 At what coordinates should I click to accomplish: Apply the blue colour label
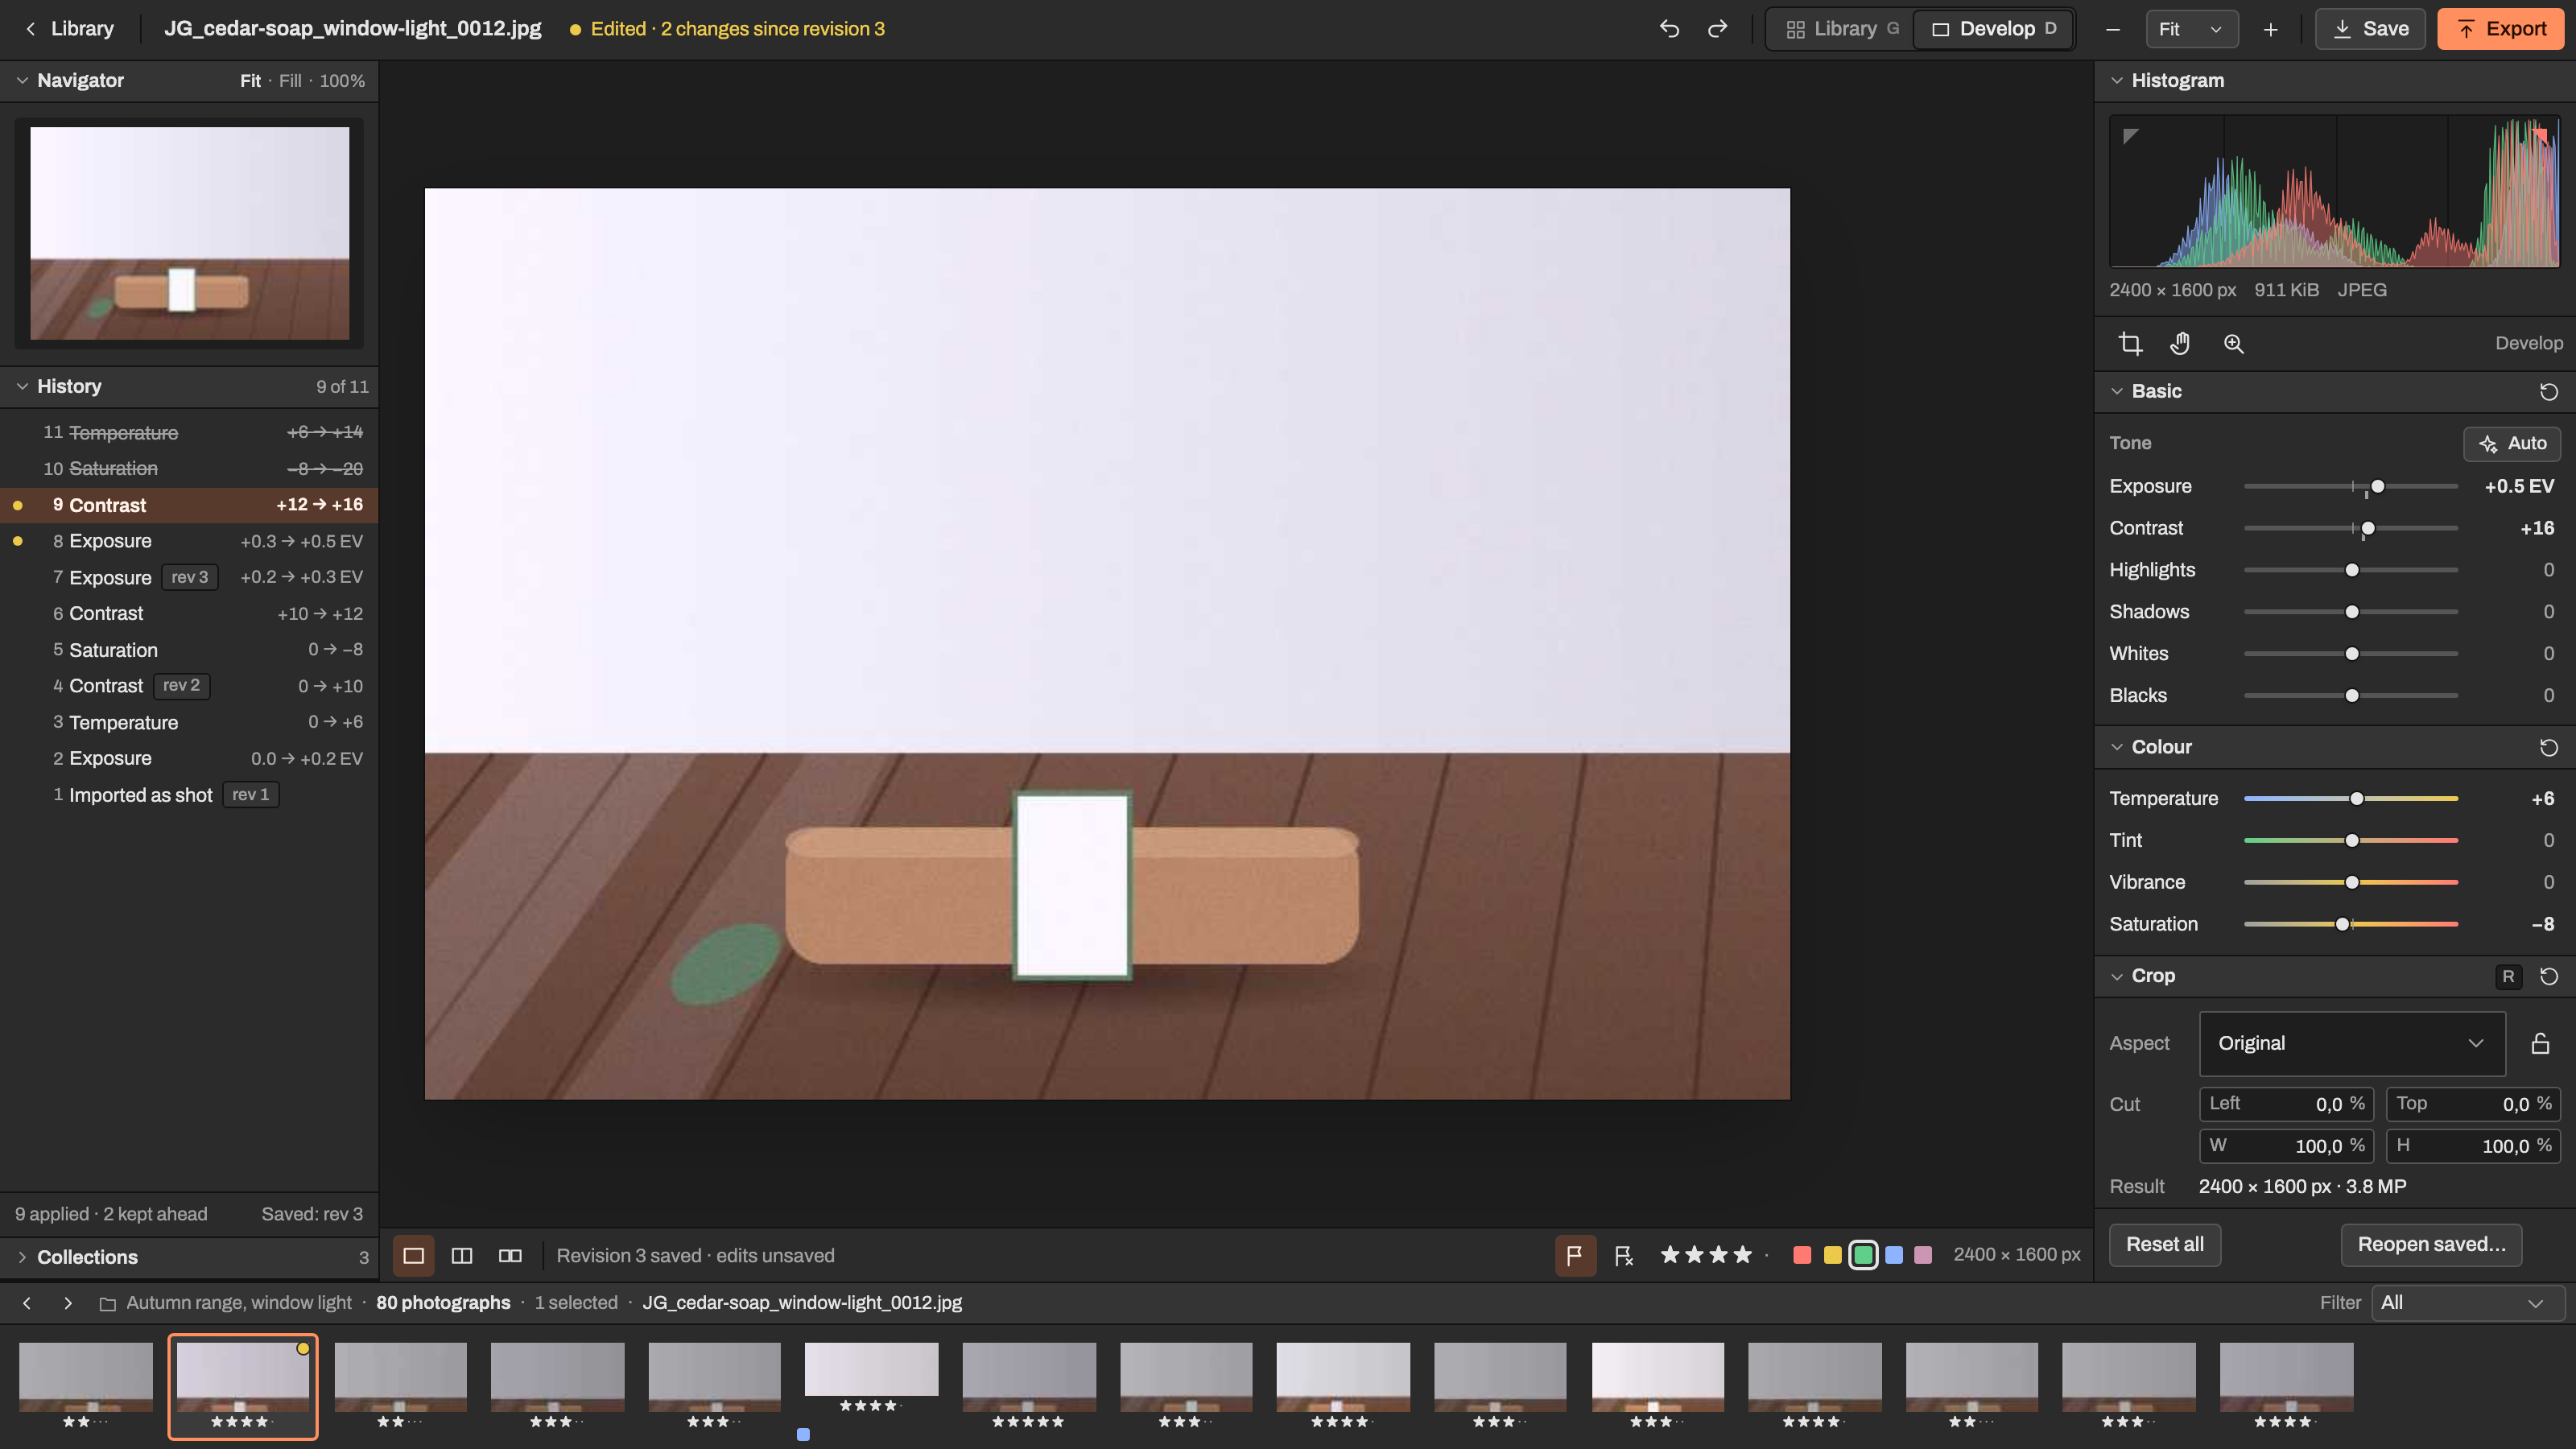point(1893,1254)
